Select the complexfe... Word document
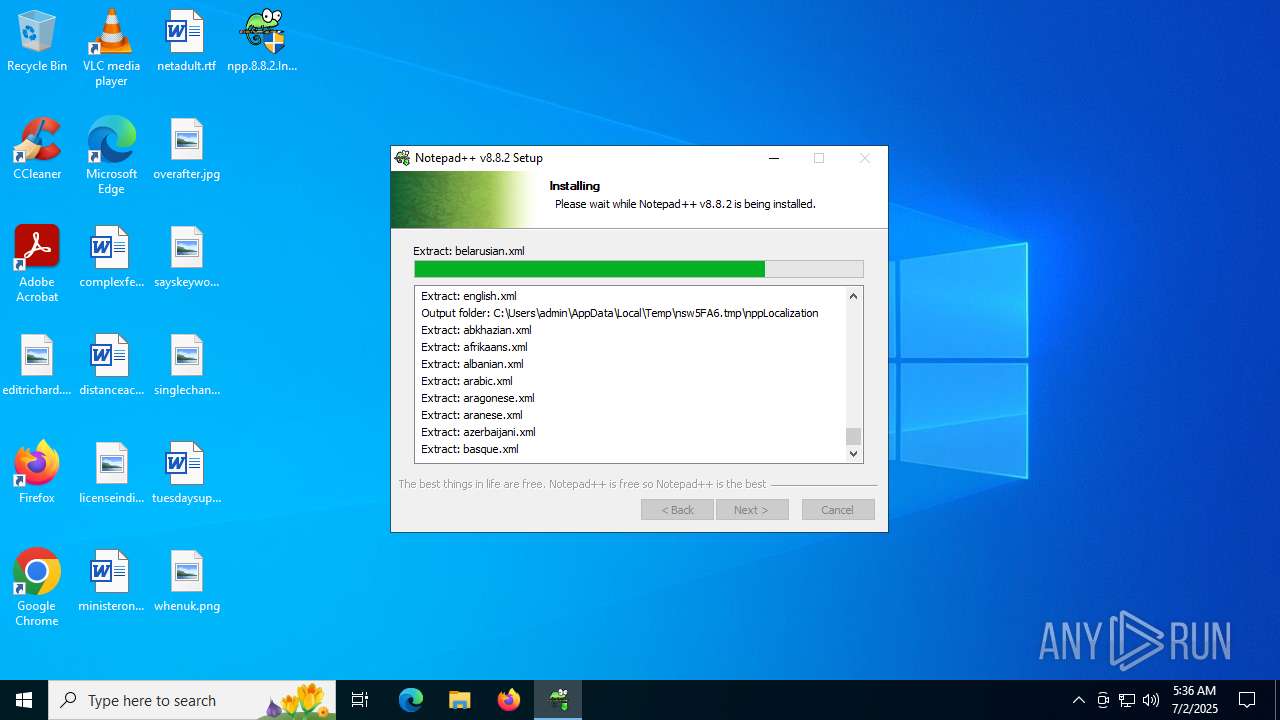 [x=111, y=257]
